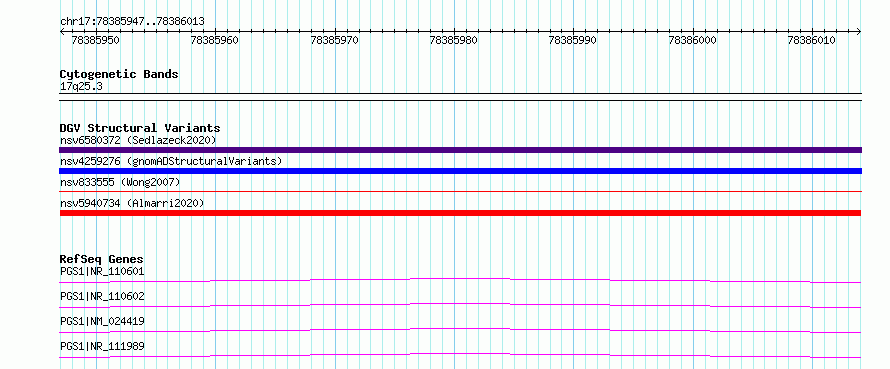Image resolution: width=890 pixels, height=369 pixels.
Task: Open variant nsv4259276 (gnomADStructuralVariants) label
Action: [171, 161]
